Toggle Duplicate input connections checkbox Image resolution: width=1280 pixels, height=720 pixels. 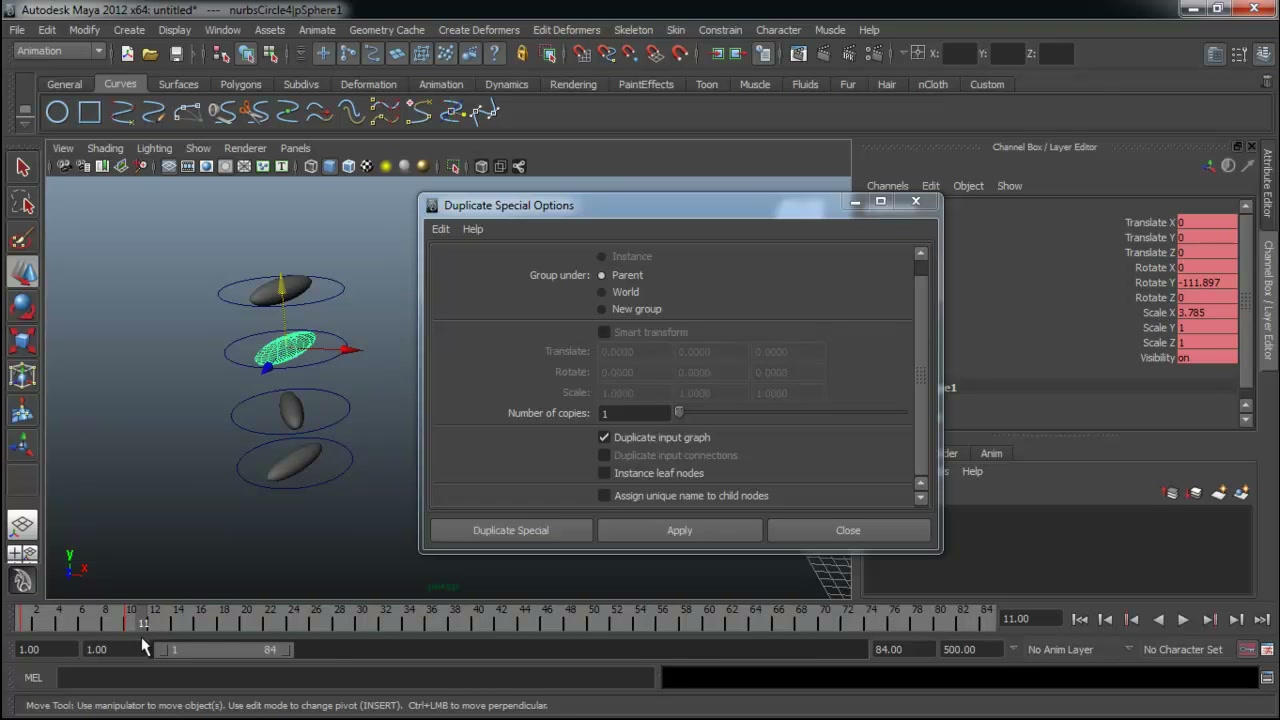(x=604, y=455)
